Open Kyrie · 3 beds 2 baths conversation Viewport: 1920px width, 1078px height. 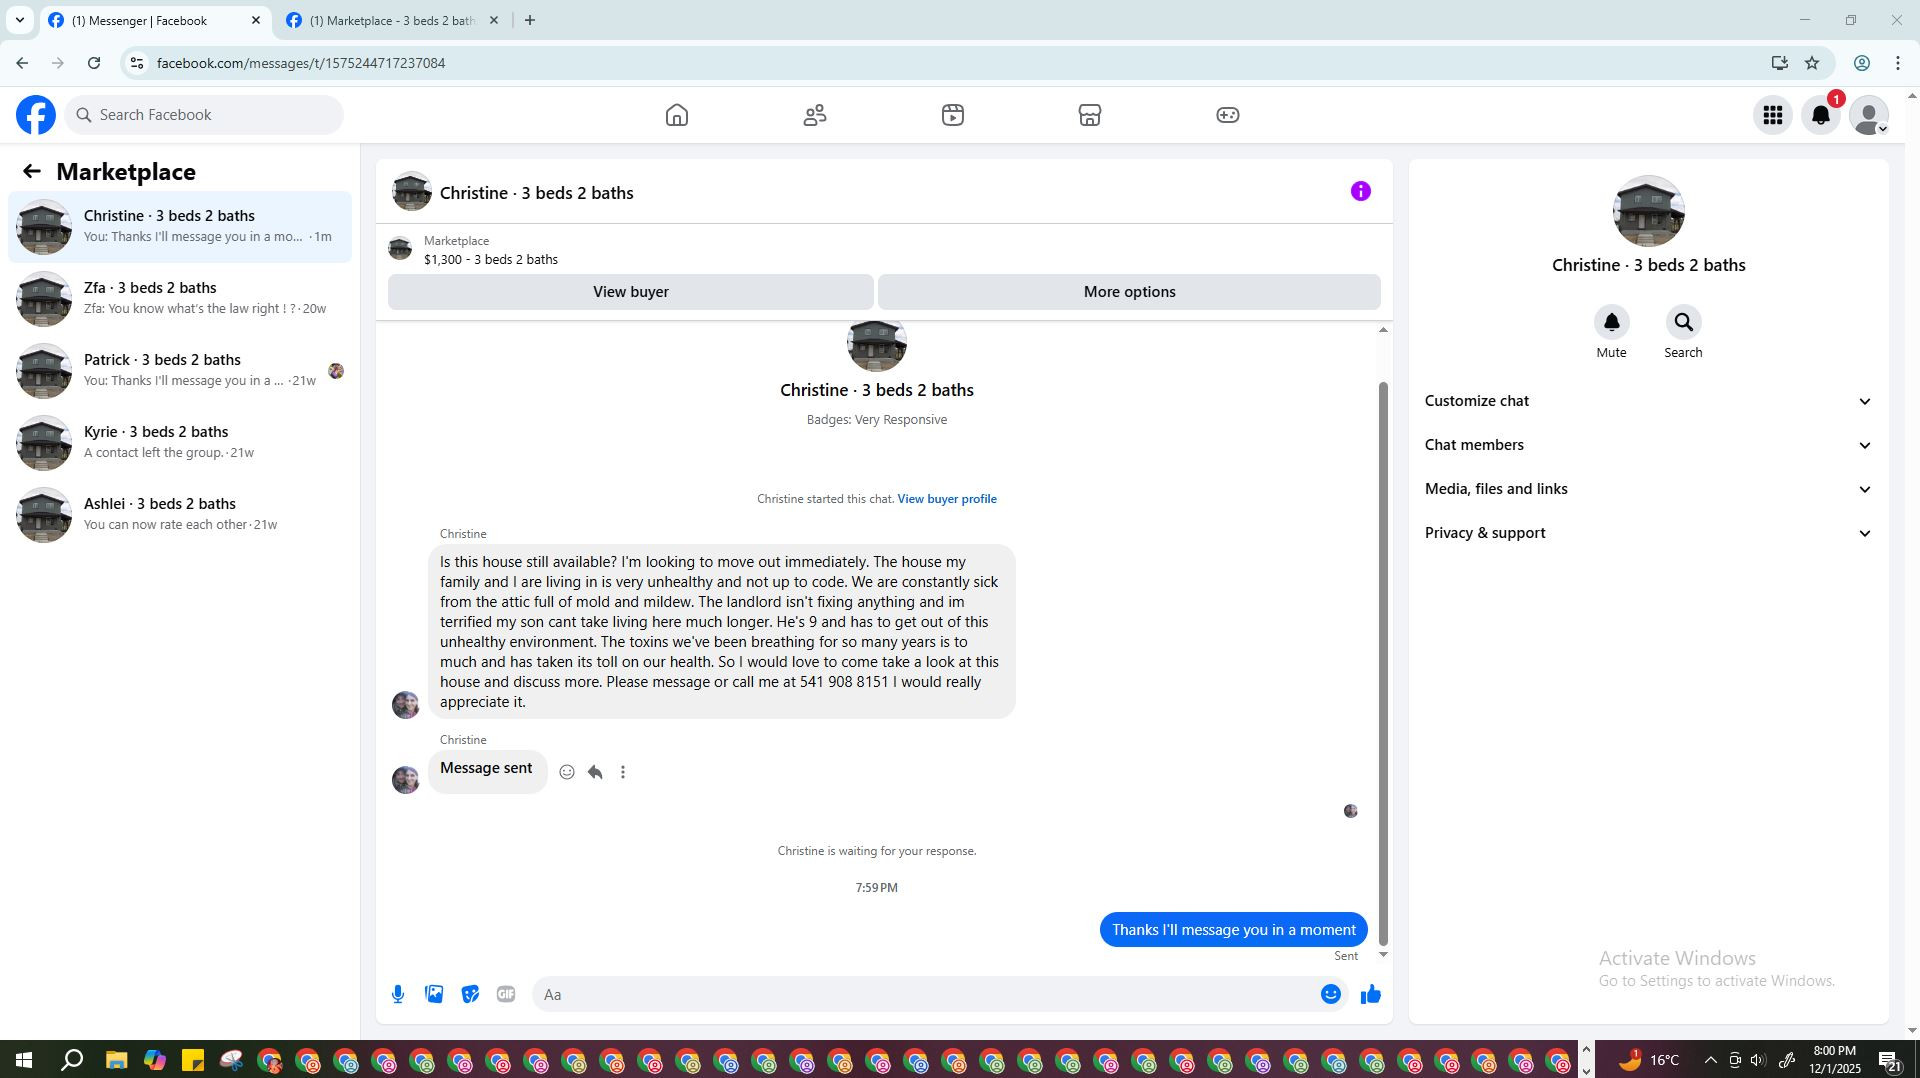180,443
